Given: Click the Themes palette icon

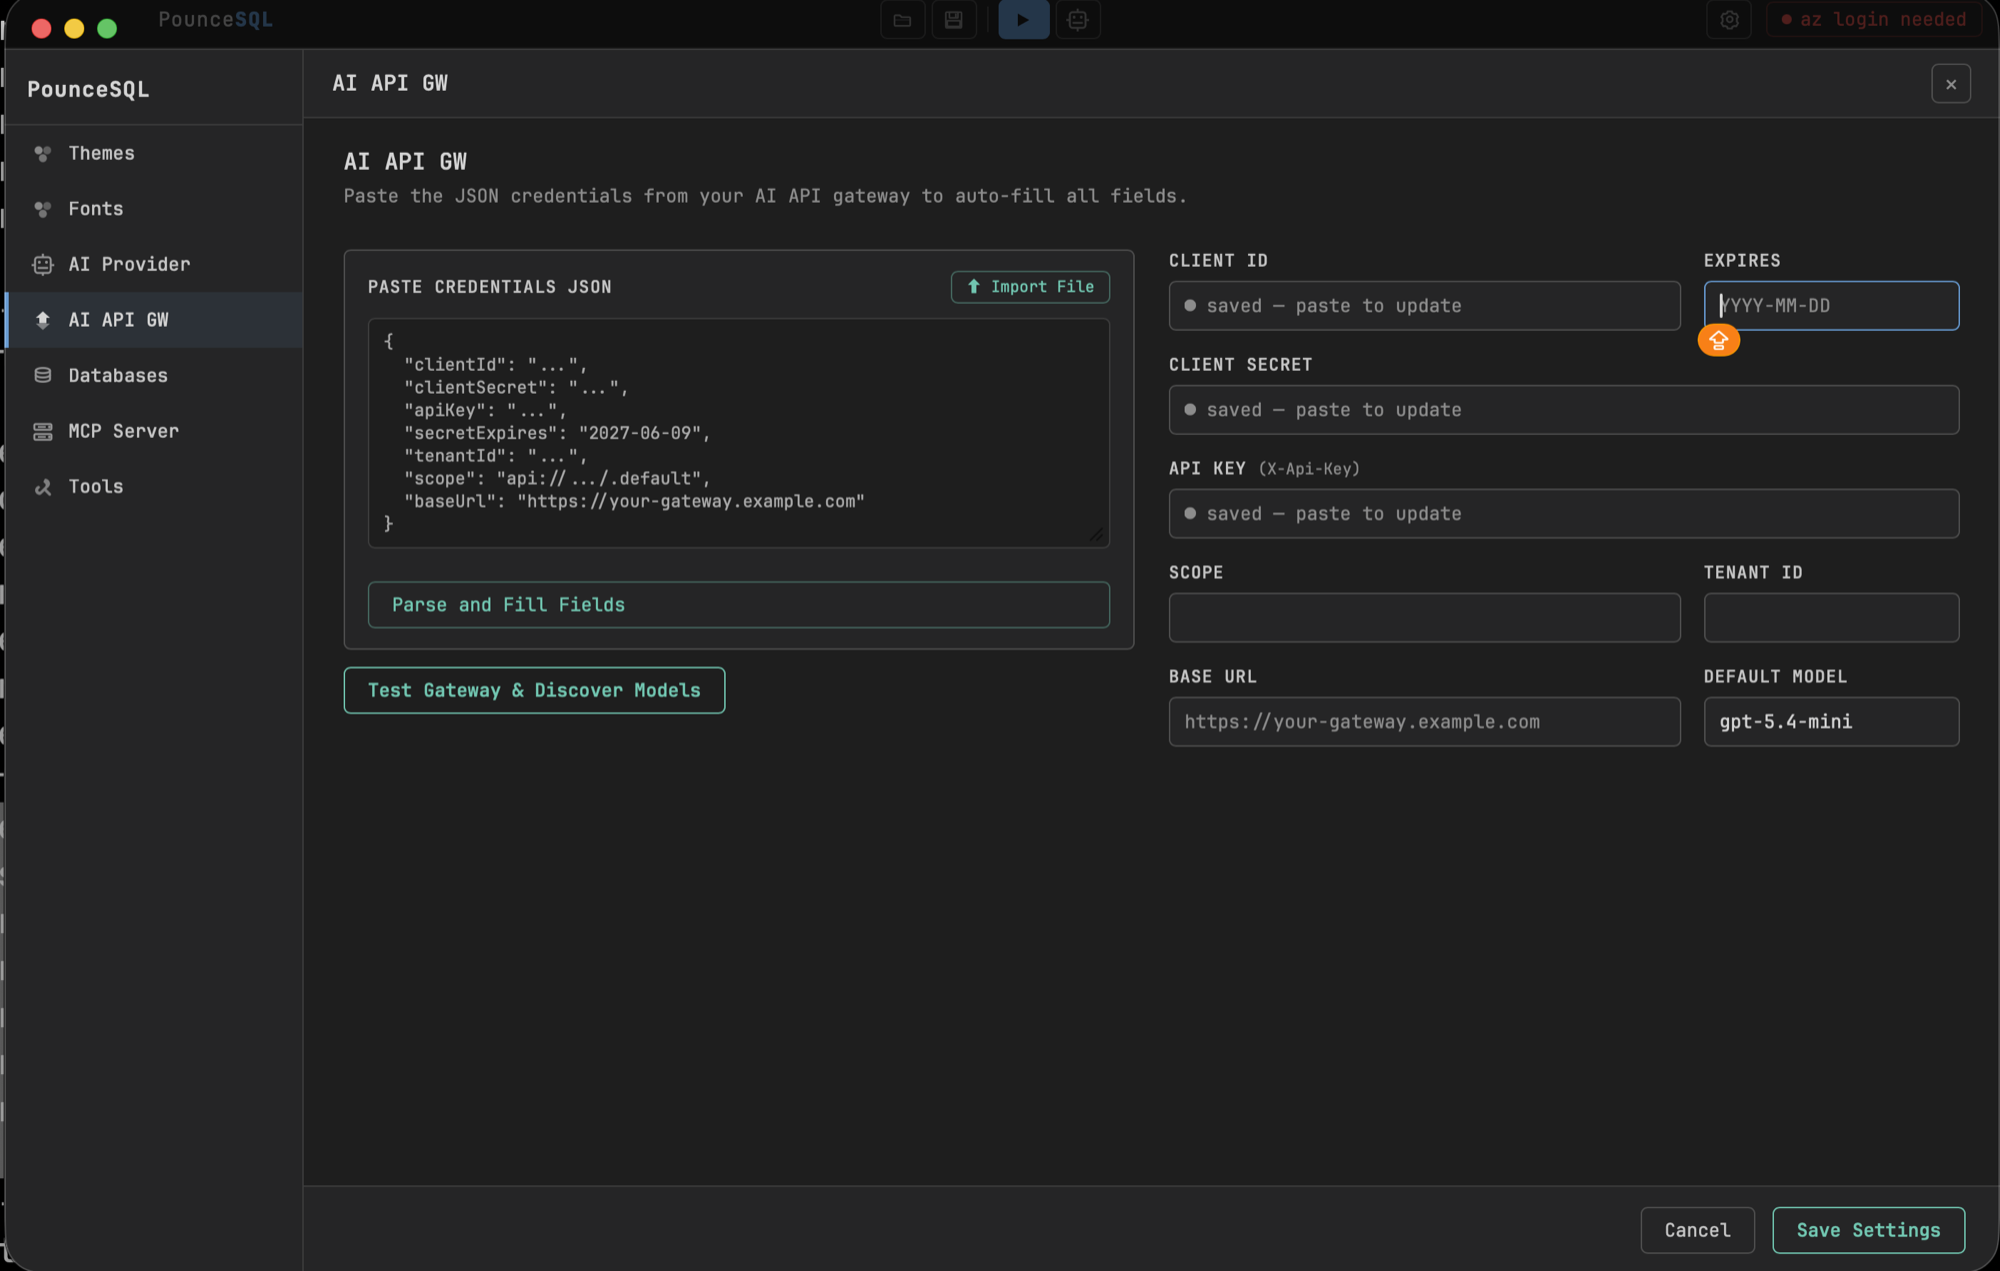Looking at the screenshot, I should [42, 153].
